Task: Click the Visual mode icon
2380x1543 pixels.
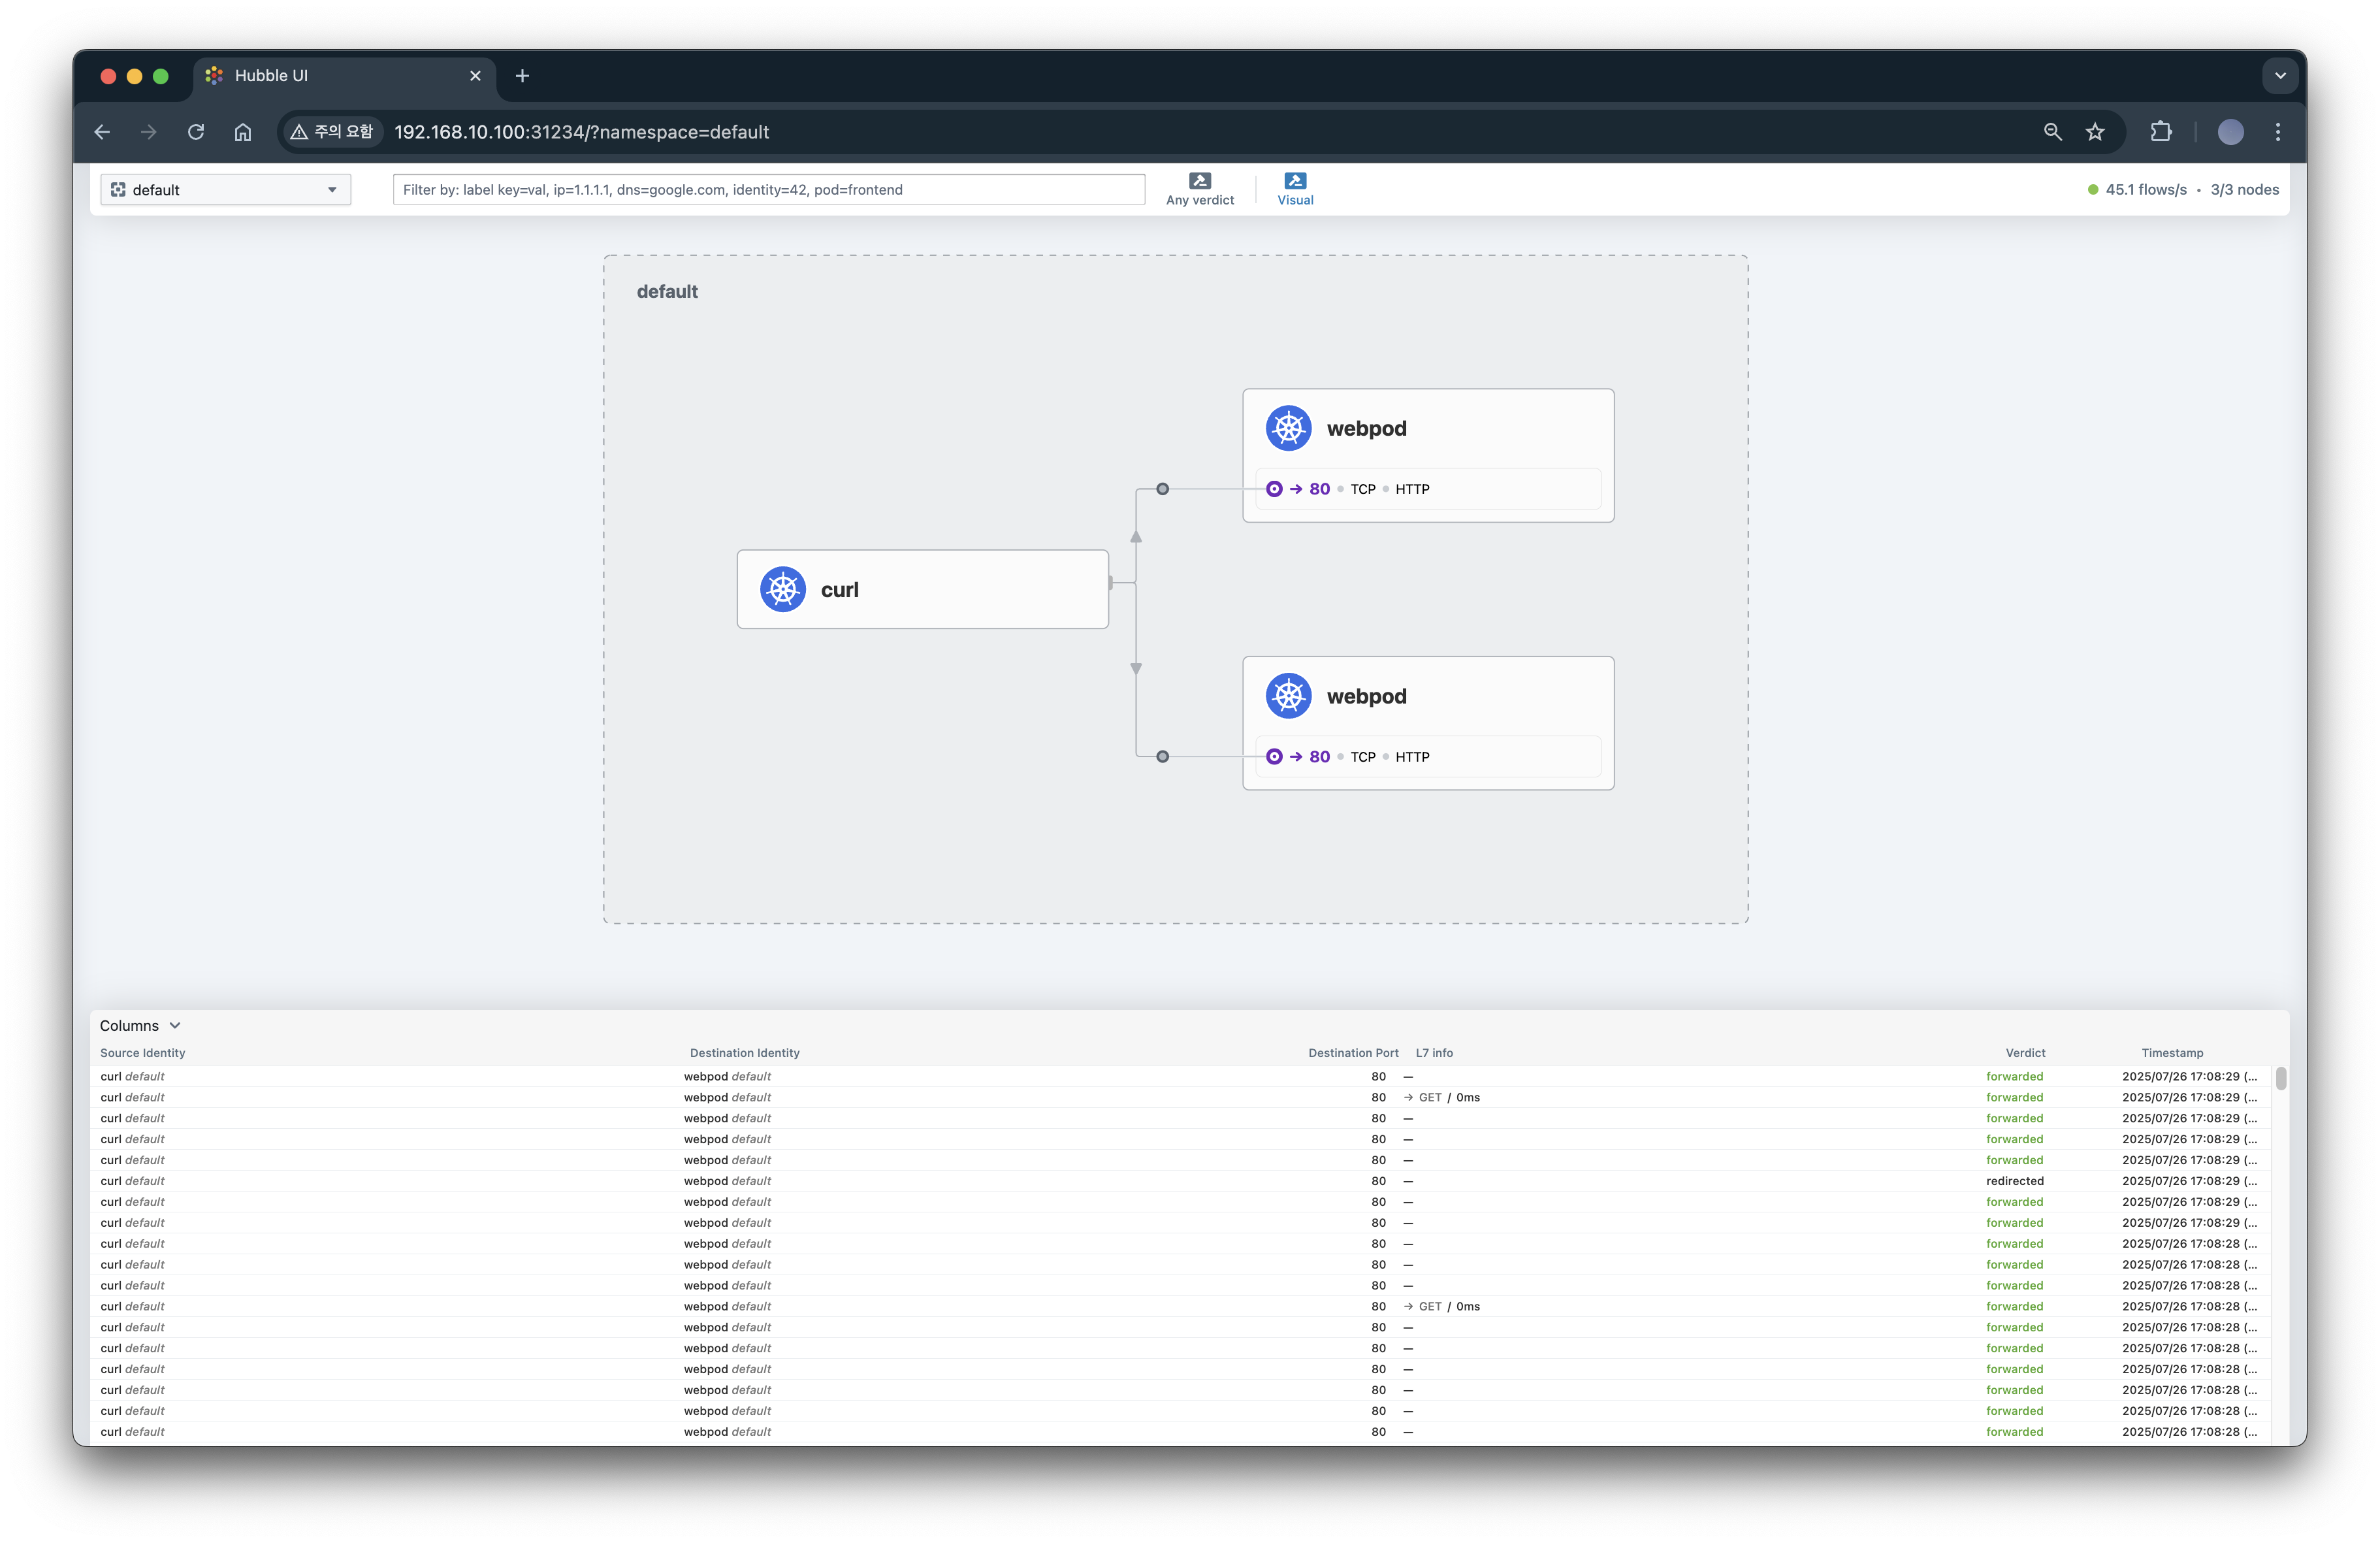Action: 1295,181
